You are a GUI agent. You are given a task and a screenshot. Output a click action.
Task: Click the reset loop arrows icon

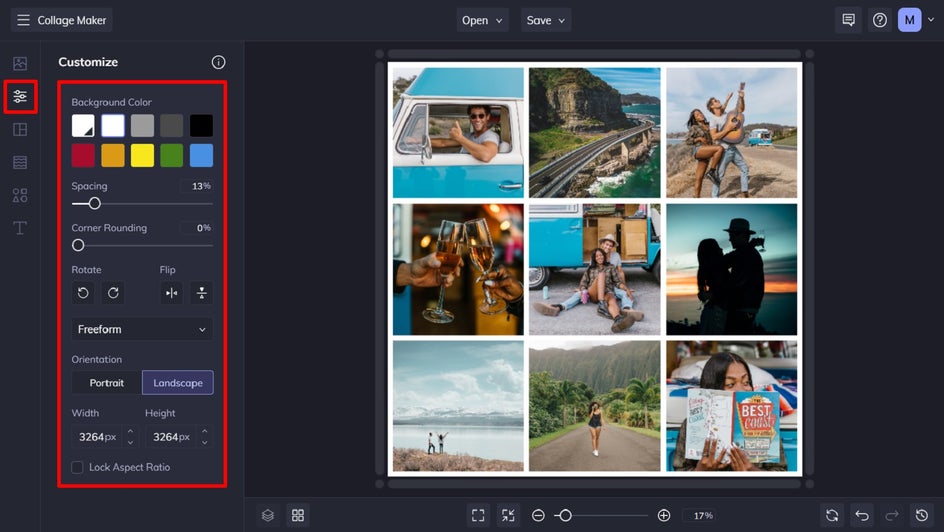tap(832, 515)
